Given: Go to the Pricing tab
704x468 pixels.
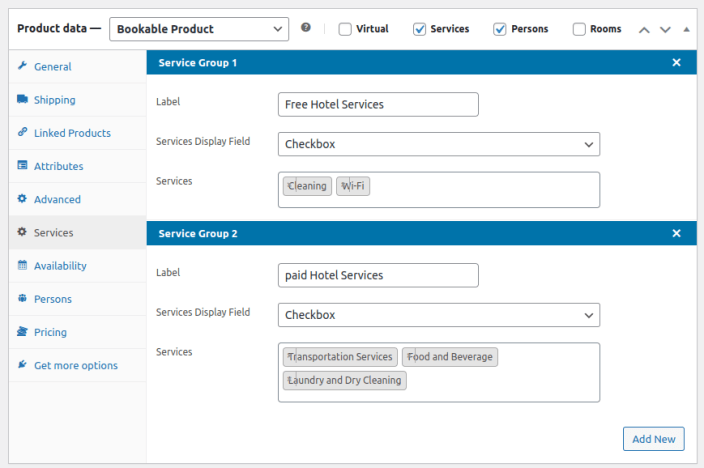Looking at the screenshot, I should point(78,332).
